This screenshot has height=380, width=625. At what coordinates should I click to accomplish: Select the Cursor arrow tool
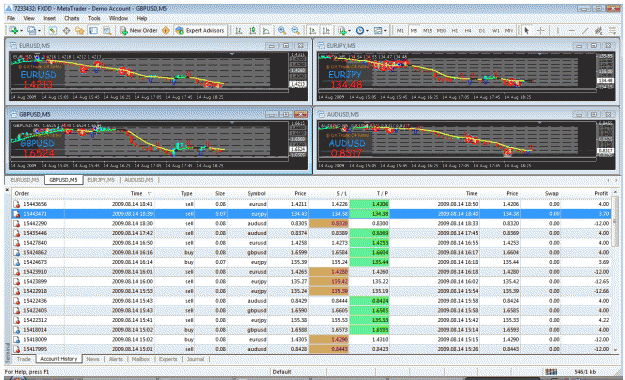click(x=527, y=31)
